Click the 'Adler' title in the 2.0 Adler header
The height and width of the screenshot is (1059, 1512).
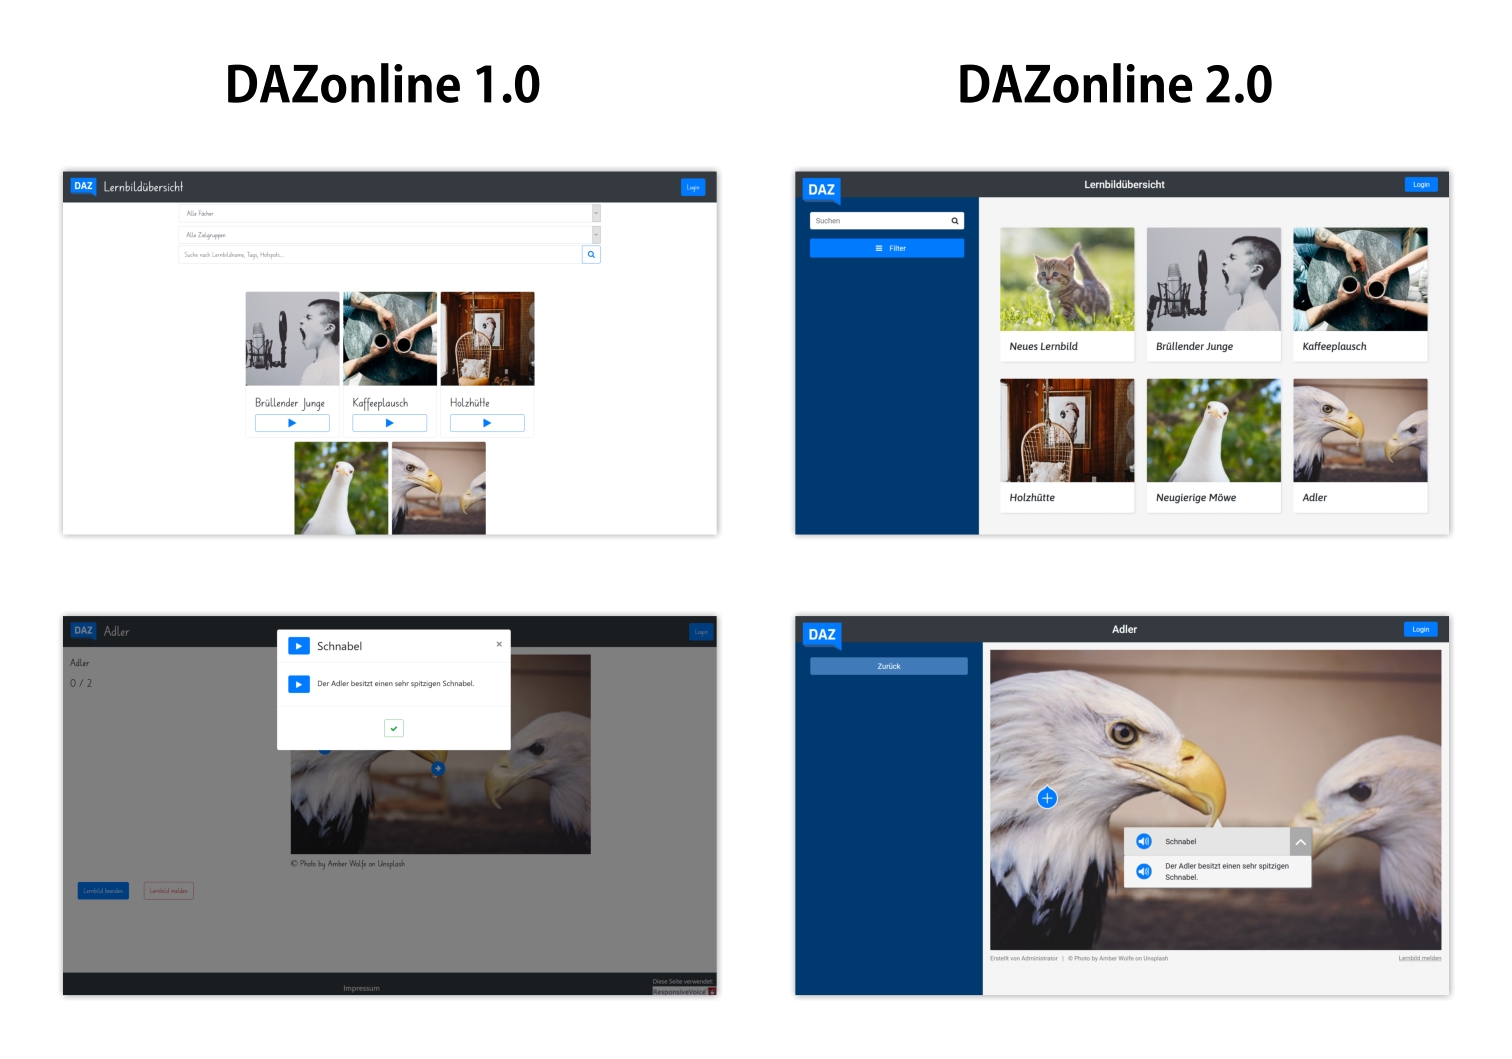1124,629
